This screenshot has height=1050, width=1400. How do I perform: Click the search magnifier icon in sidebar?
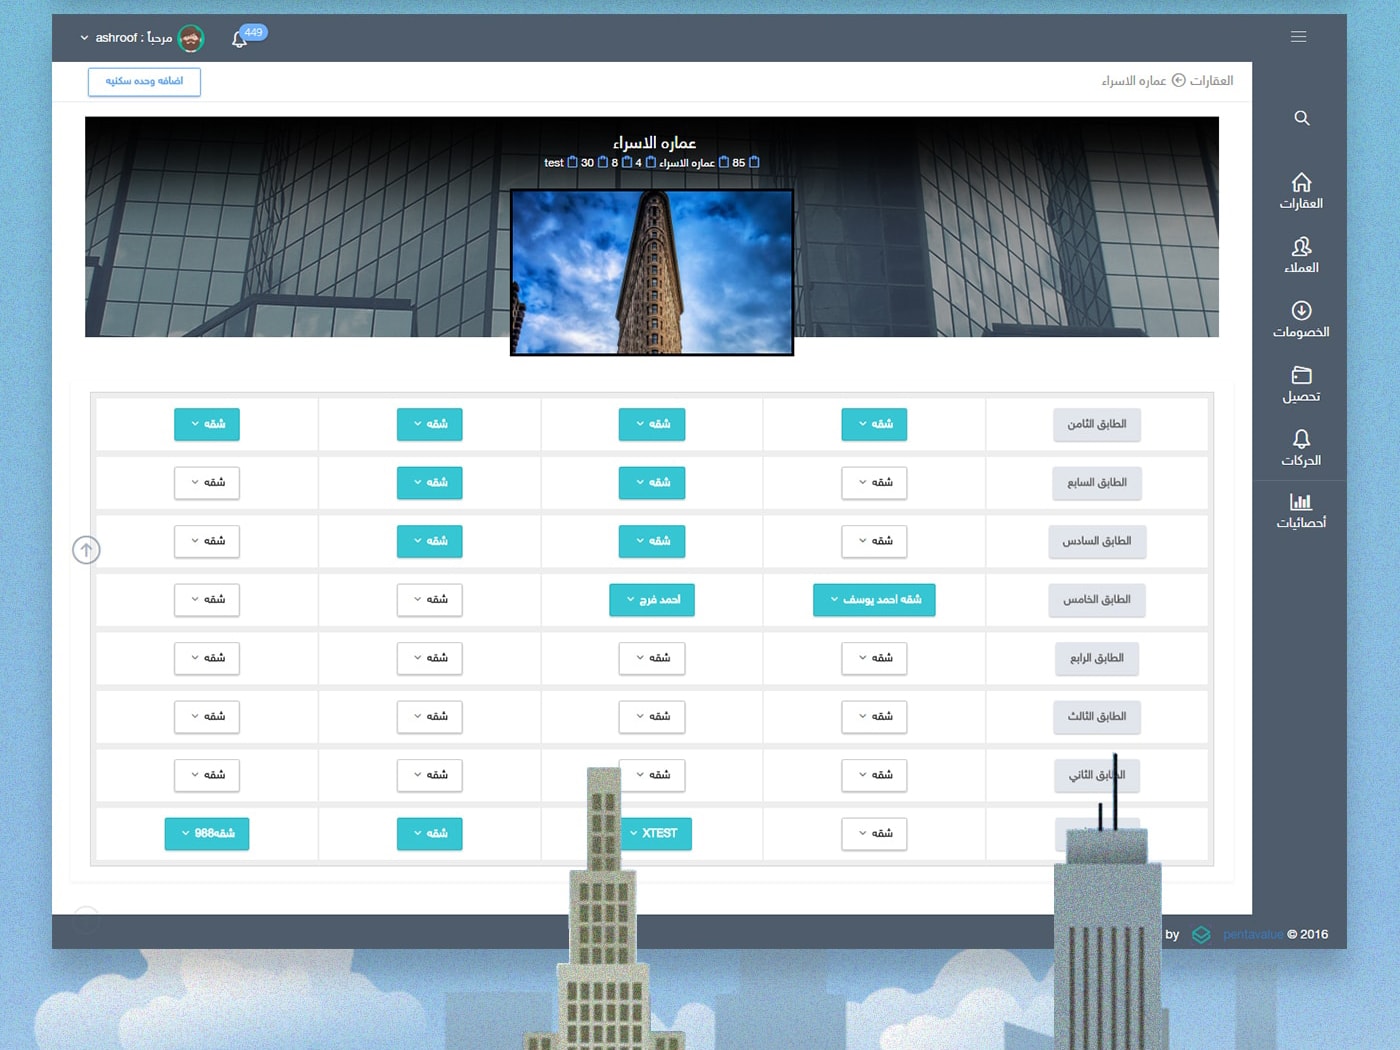point(1301,118)
